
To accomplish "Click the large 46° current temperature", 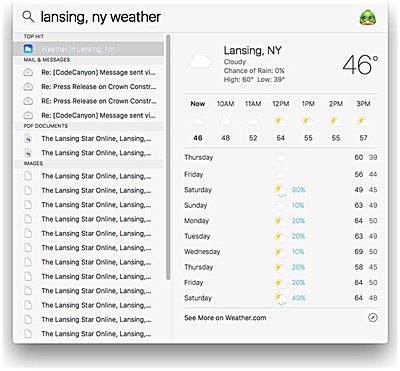I will coord(360,65).
